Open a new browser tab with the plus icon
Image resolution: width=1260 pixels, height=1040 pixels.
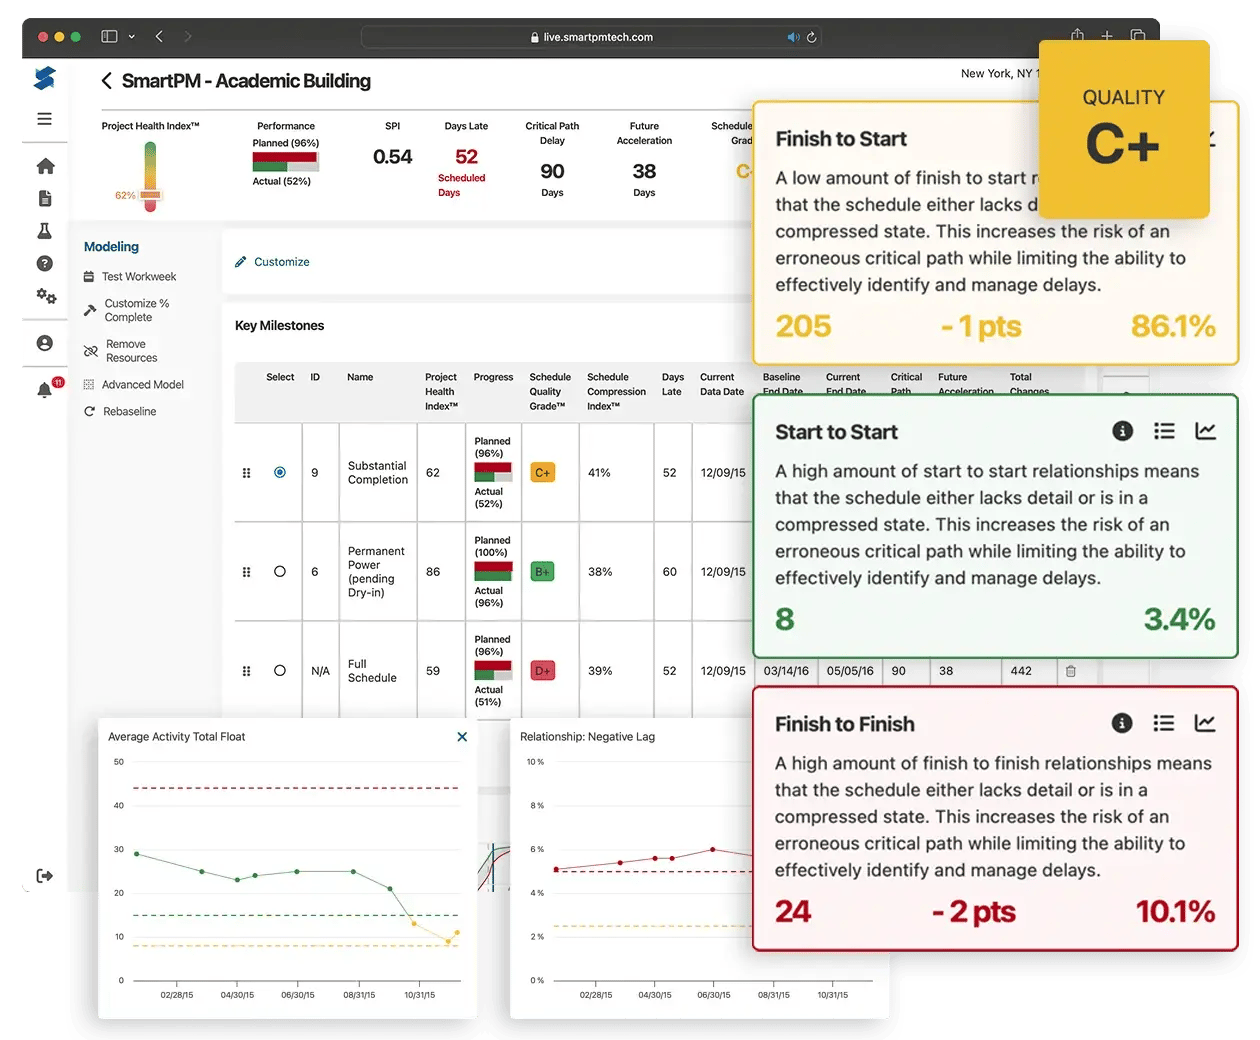pos(1107,36)
